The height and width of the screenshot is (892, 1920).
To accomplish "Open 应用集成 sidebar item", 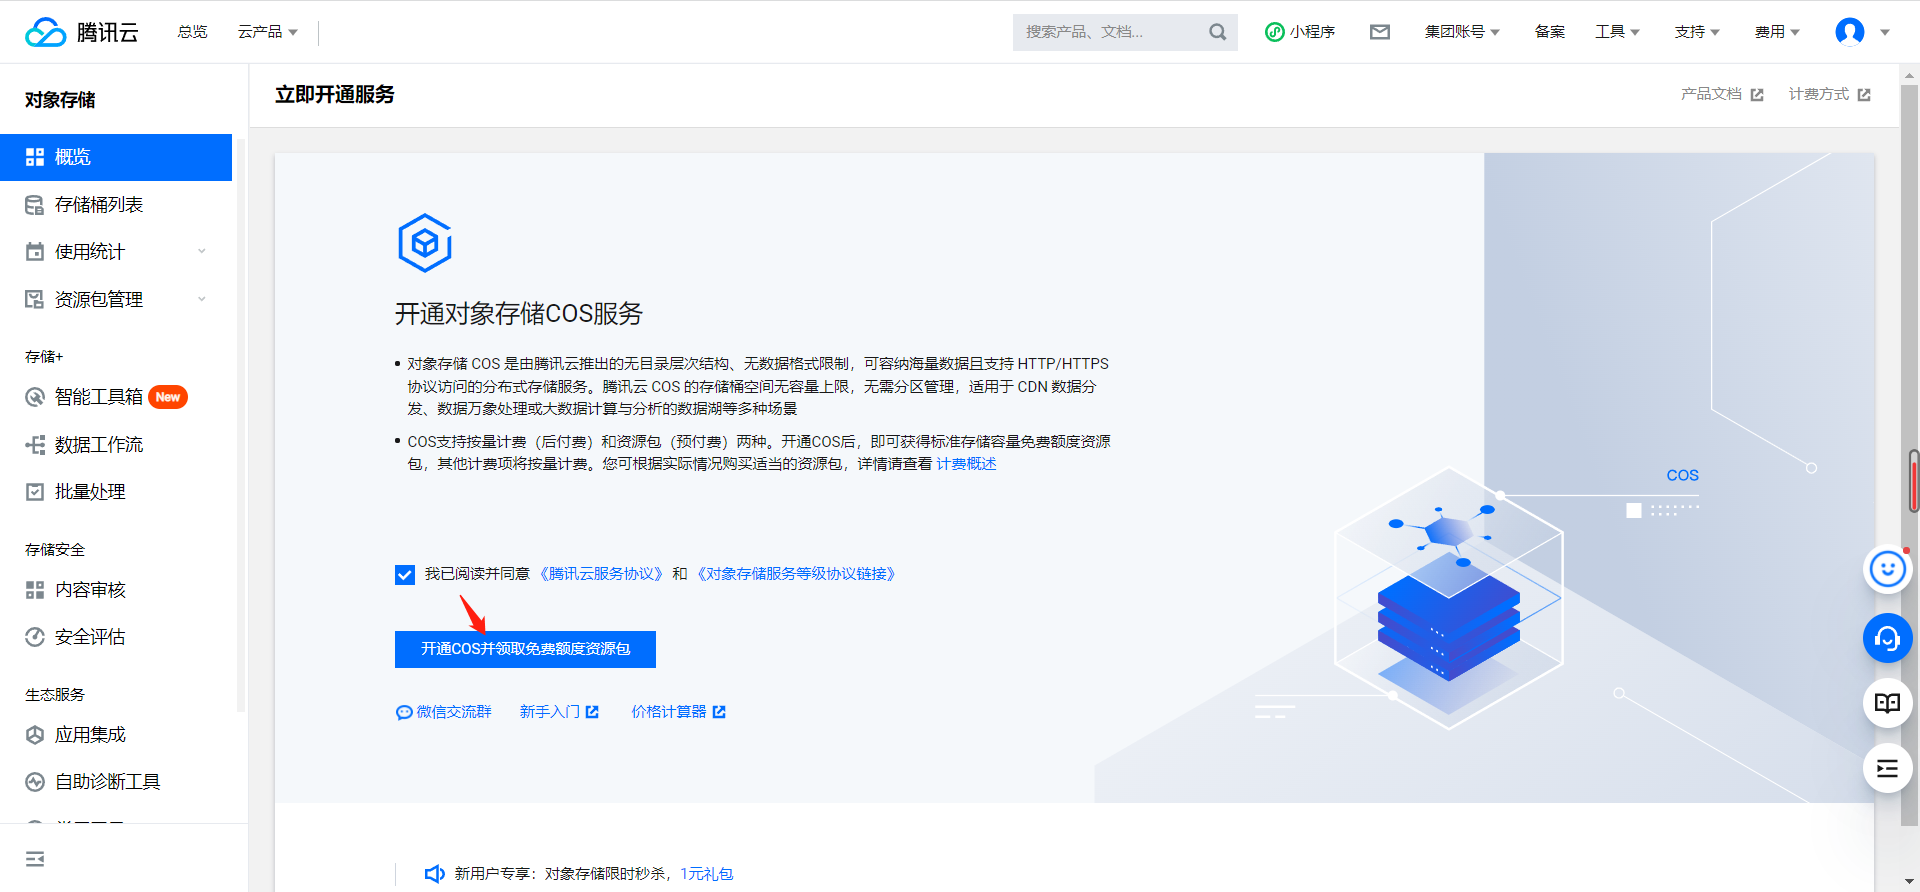I will 116,735.
